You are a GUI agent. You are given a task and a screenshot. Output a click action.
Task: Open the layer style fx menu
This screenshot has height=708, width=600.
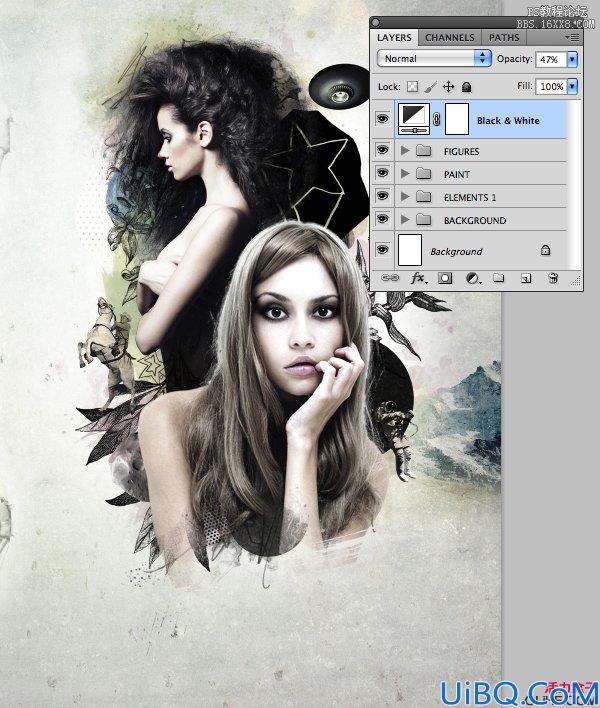(x=419, y=279)
